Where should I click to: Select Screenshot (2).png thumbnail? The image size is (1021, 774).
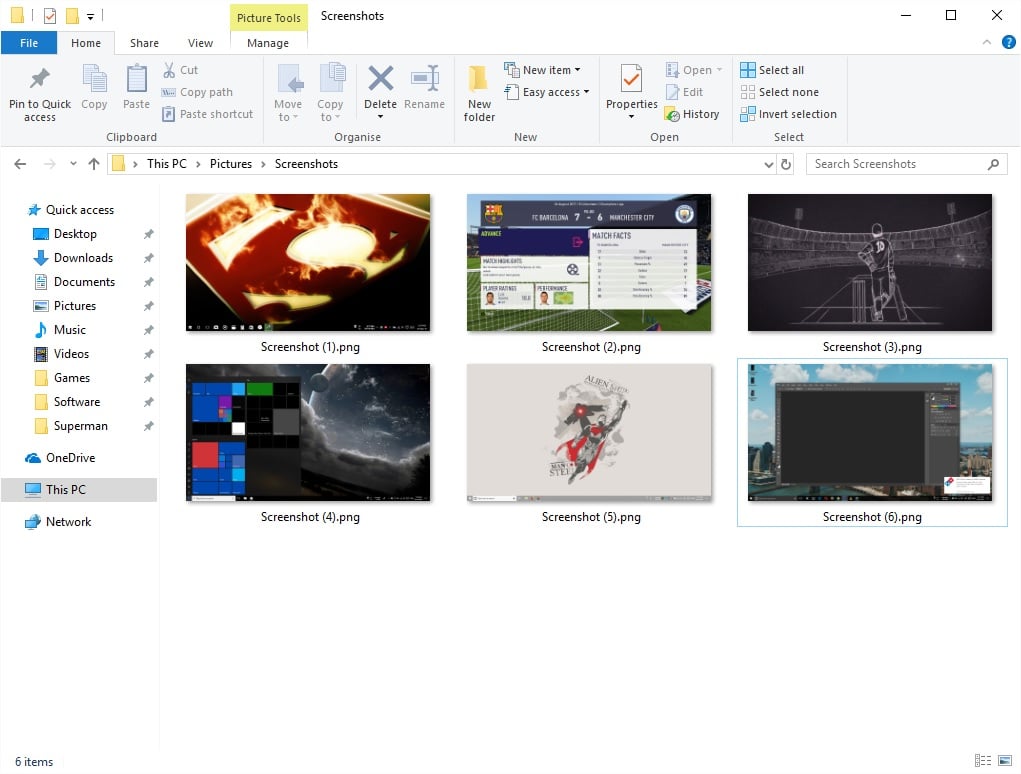[589, 262]
